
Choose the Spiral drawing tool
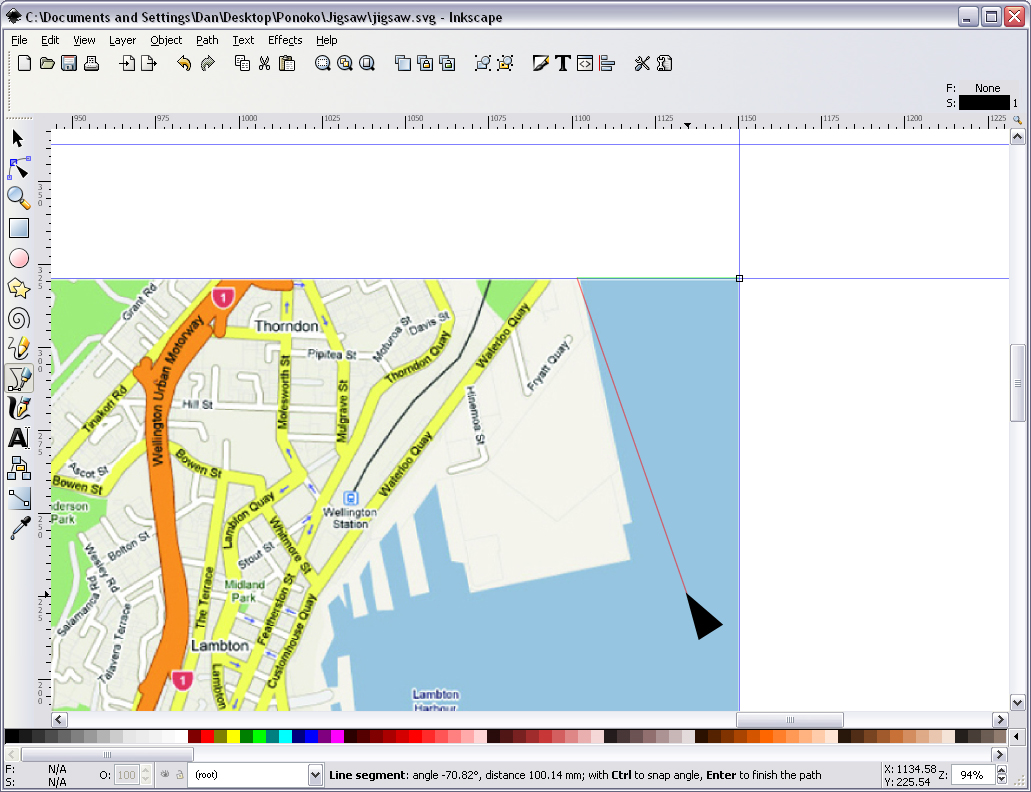(19, 318)
